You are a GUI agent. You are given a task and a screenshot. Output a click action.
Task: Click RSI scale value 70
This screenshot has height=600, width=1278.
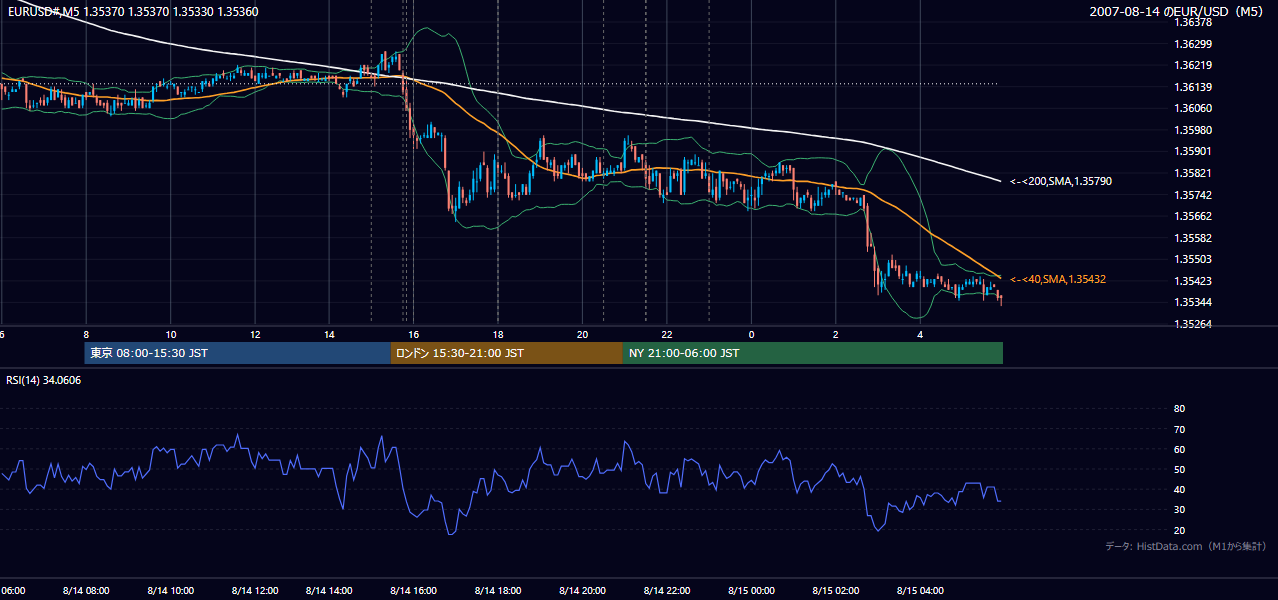[x=1179, y=430]
